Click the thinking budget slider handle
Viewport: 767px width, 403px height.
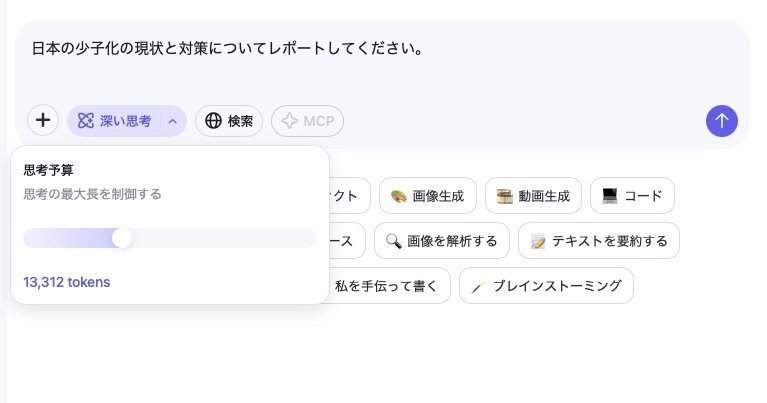point(122,238)
